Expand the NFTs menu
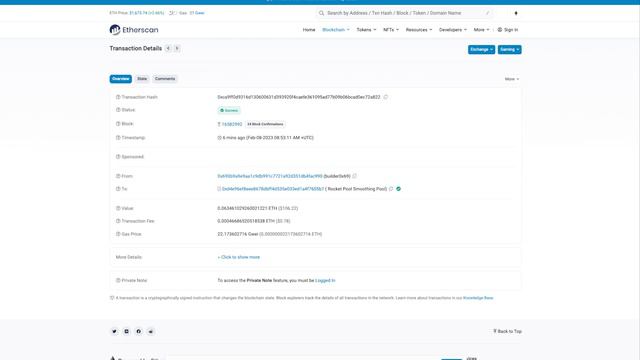The width and height of the screenshot is (640, 360). [391, 30]
